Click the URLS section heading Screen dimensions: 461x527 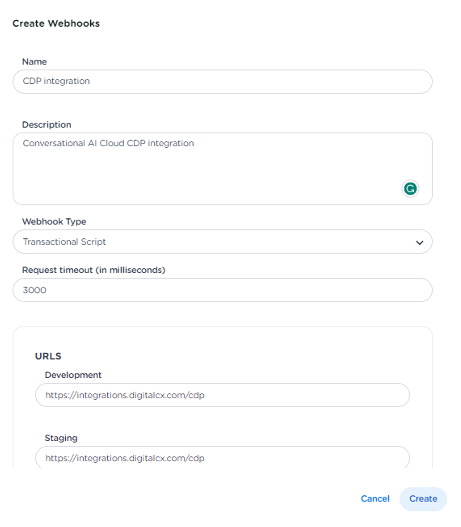pos(48,356)
